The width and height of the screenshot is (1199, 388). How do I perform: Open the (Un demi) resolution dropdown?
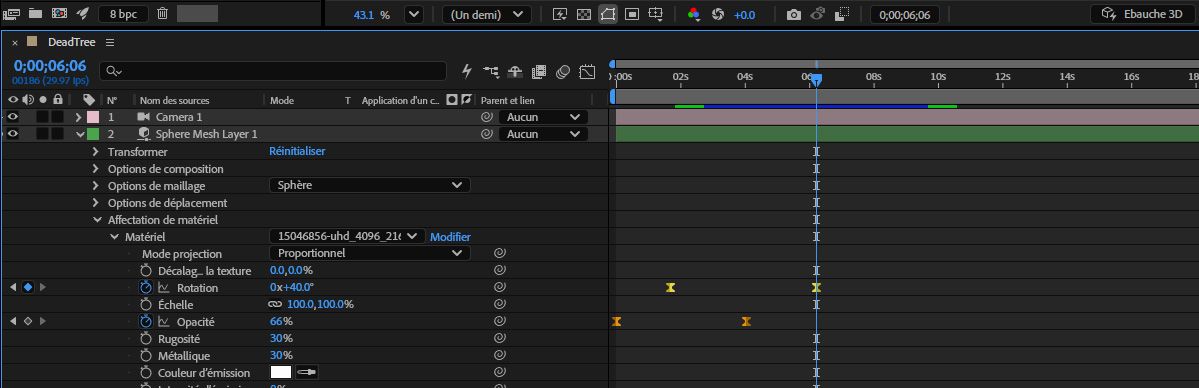point(487,15)
